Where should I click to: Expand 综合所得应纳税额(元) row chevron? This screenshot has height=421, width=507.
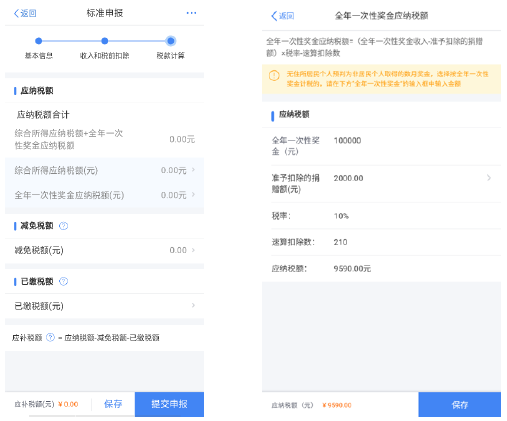coord(193,170)
